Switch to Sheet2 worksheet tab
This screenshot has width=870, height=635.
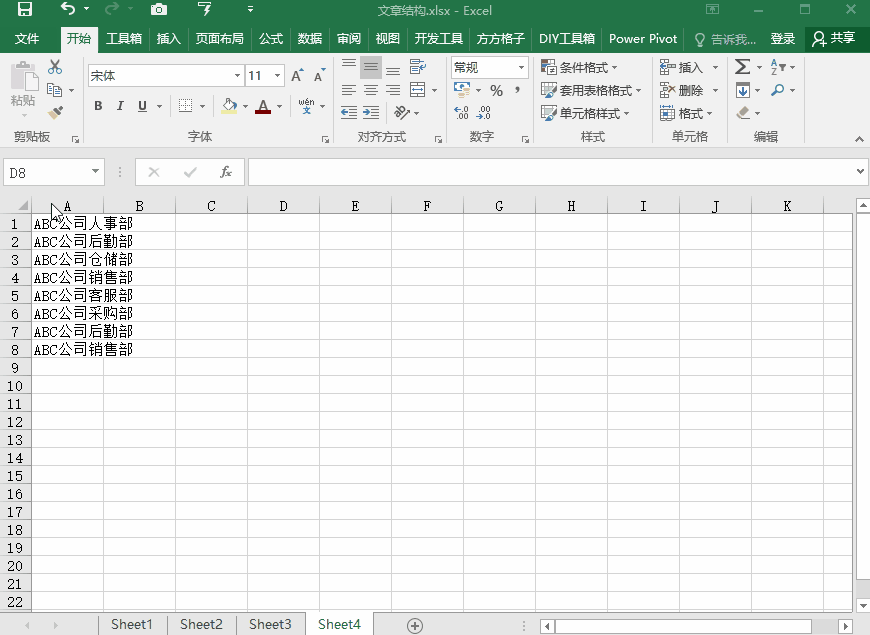(x=201, y=624)
